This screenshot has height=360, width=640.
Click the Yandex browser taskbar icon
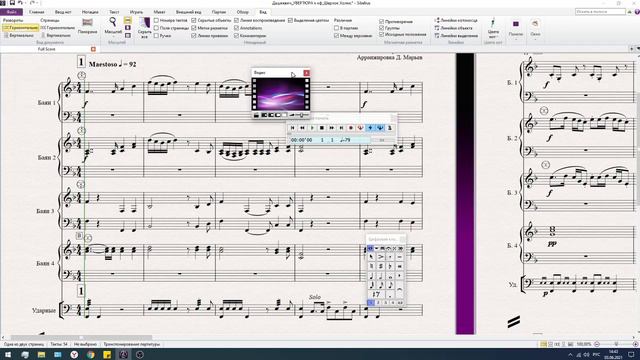pos(74,354)
